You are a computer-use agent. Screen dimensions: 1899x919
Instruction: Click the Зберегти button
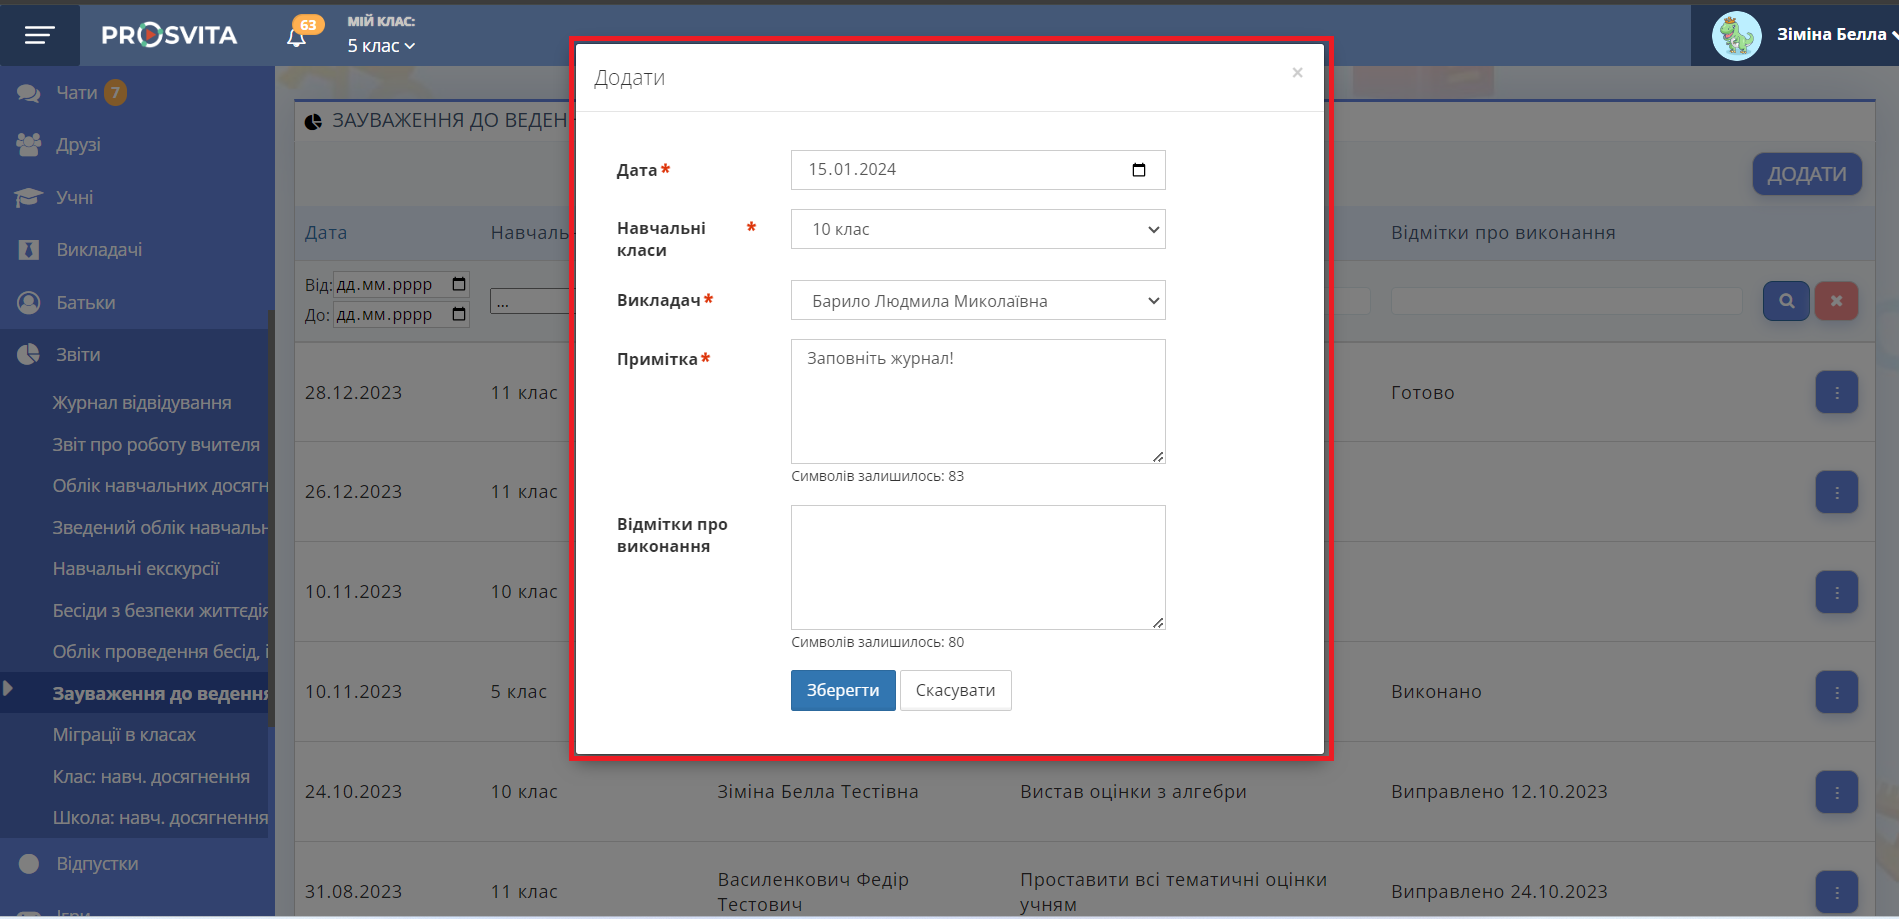click(842, 691)
